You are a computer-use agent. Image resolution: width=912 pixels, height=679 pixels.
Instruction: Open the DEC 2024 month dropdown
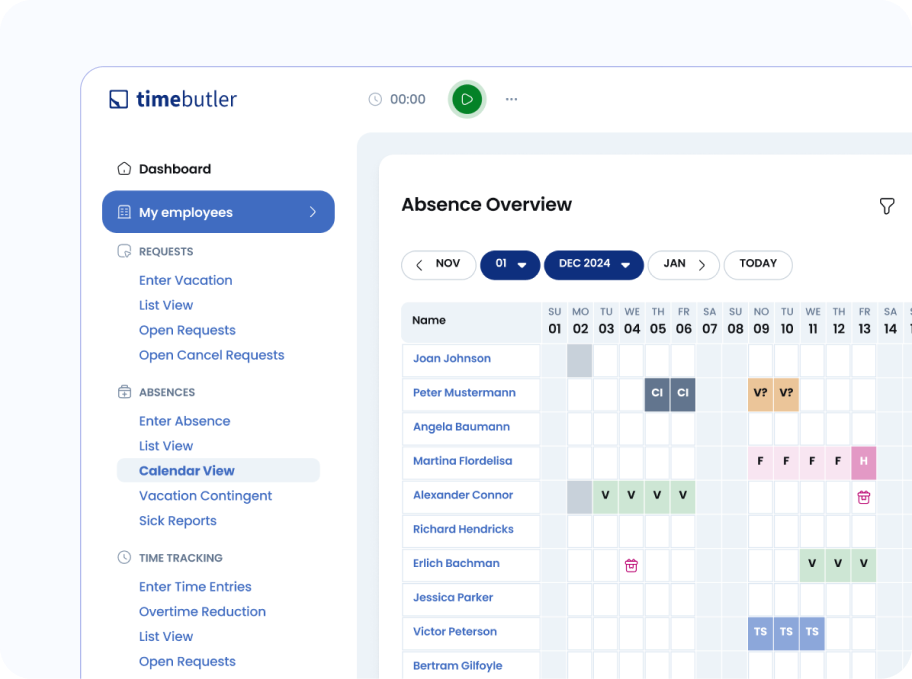point(594,265)
